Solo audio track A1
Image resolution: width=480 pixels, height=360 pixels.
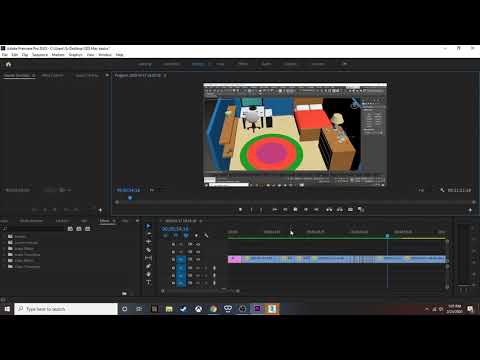click(x=202, y=268)
